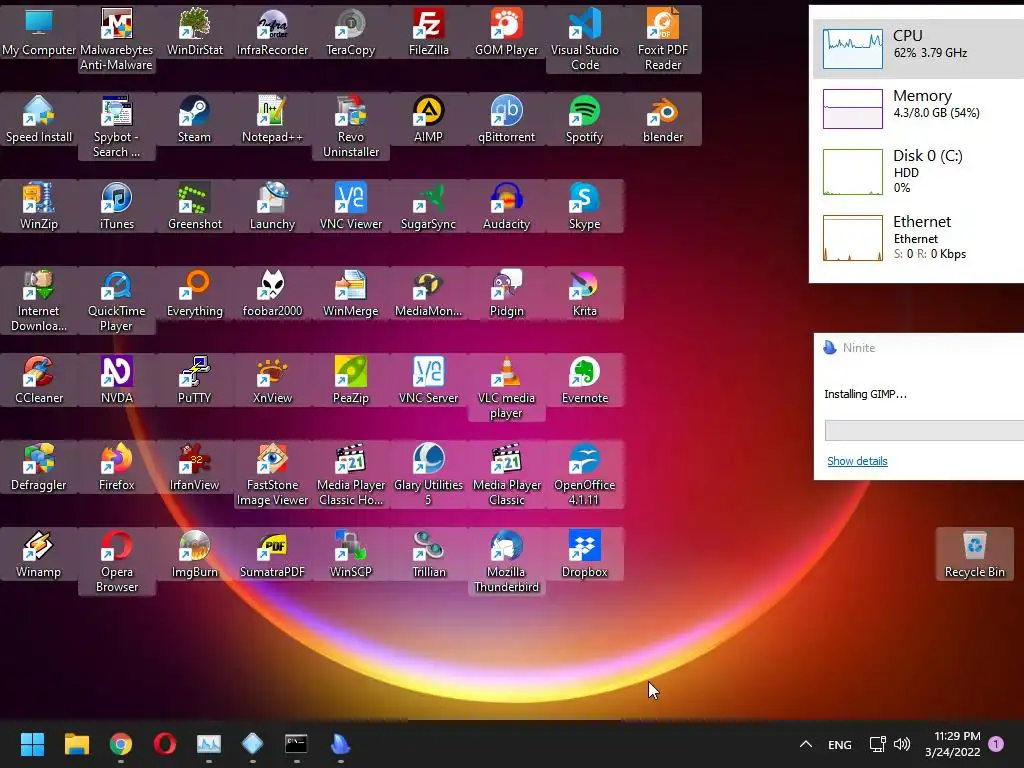This screenshot has height=768, width=1024.
Task: Open the ENG language switcher
Action: (839, 744)
